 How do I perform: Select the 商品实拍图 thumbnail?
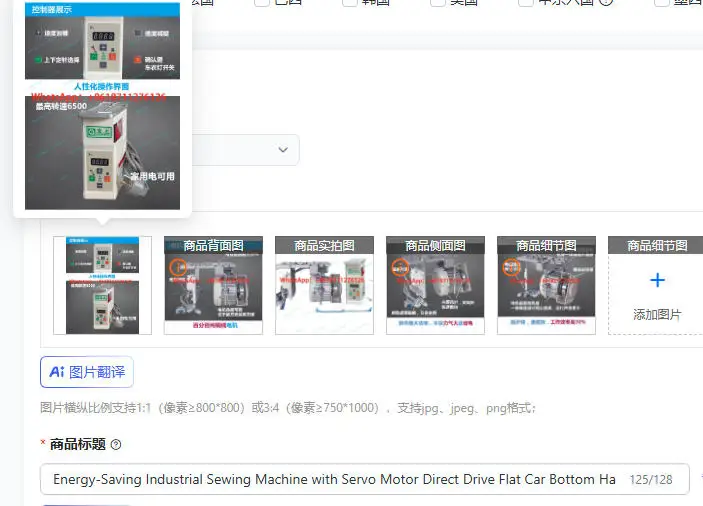tap(325, 285)
